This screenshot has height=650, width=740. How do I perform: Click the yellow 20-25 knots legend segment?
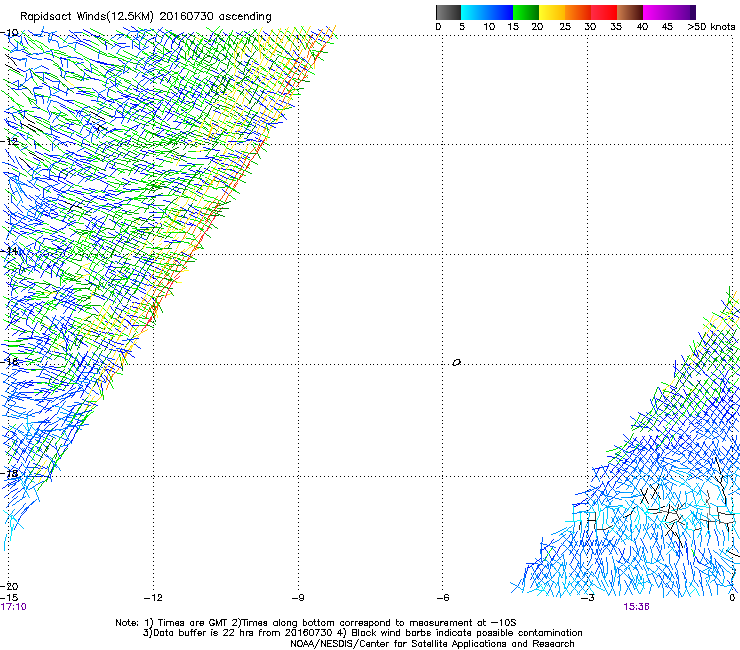point(552,12)
